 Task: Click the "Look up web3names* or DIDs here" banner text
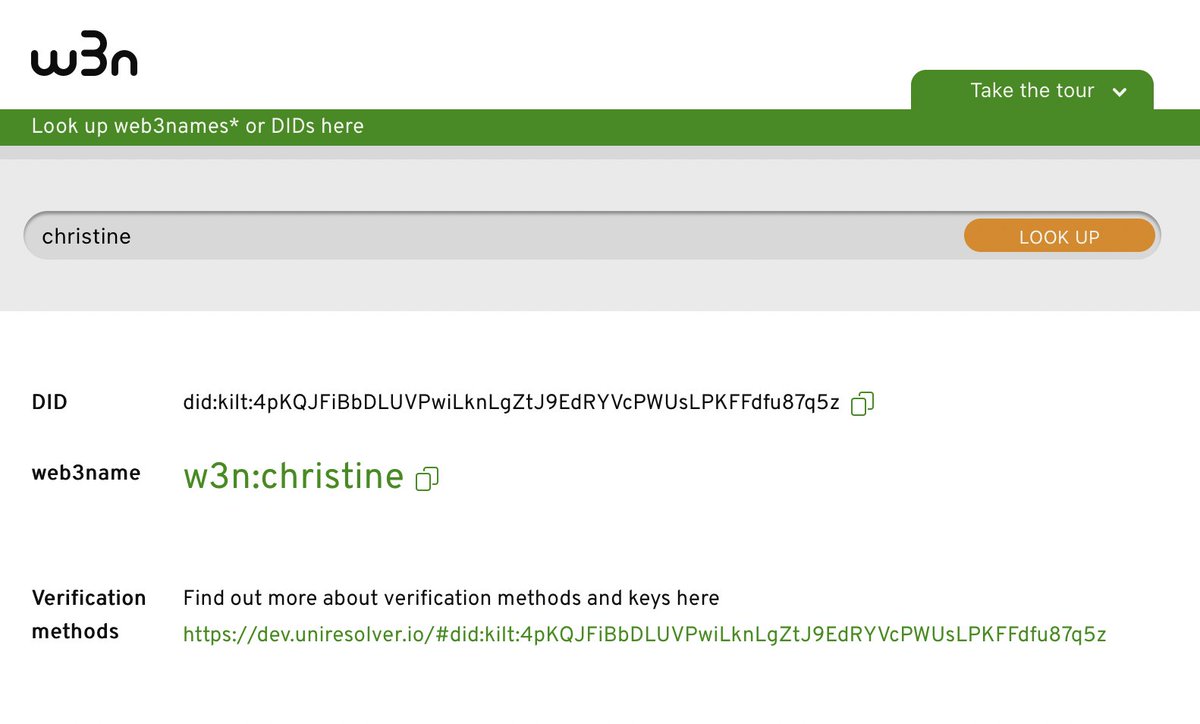click(x=197, y=126)
